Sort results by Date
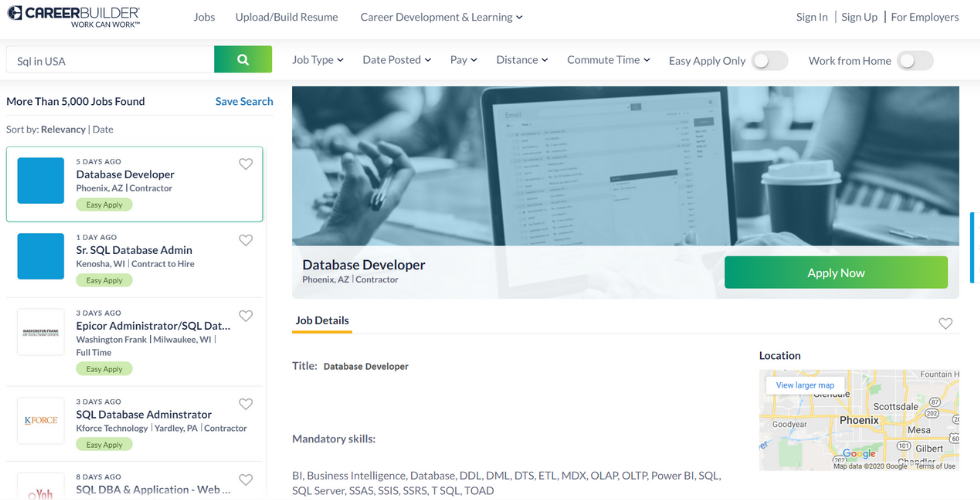980x500 pixels. [103, 129]
